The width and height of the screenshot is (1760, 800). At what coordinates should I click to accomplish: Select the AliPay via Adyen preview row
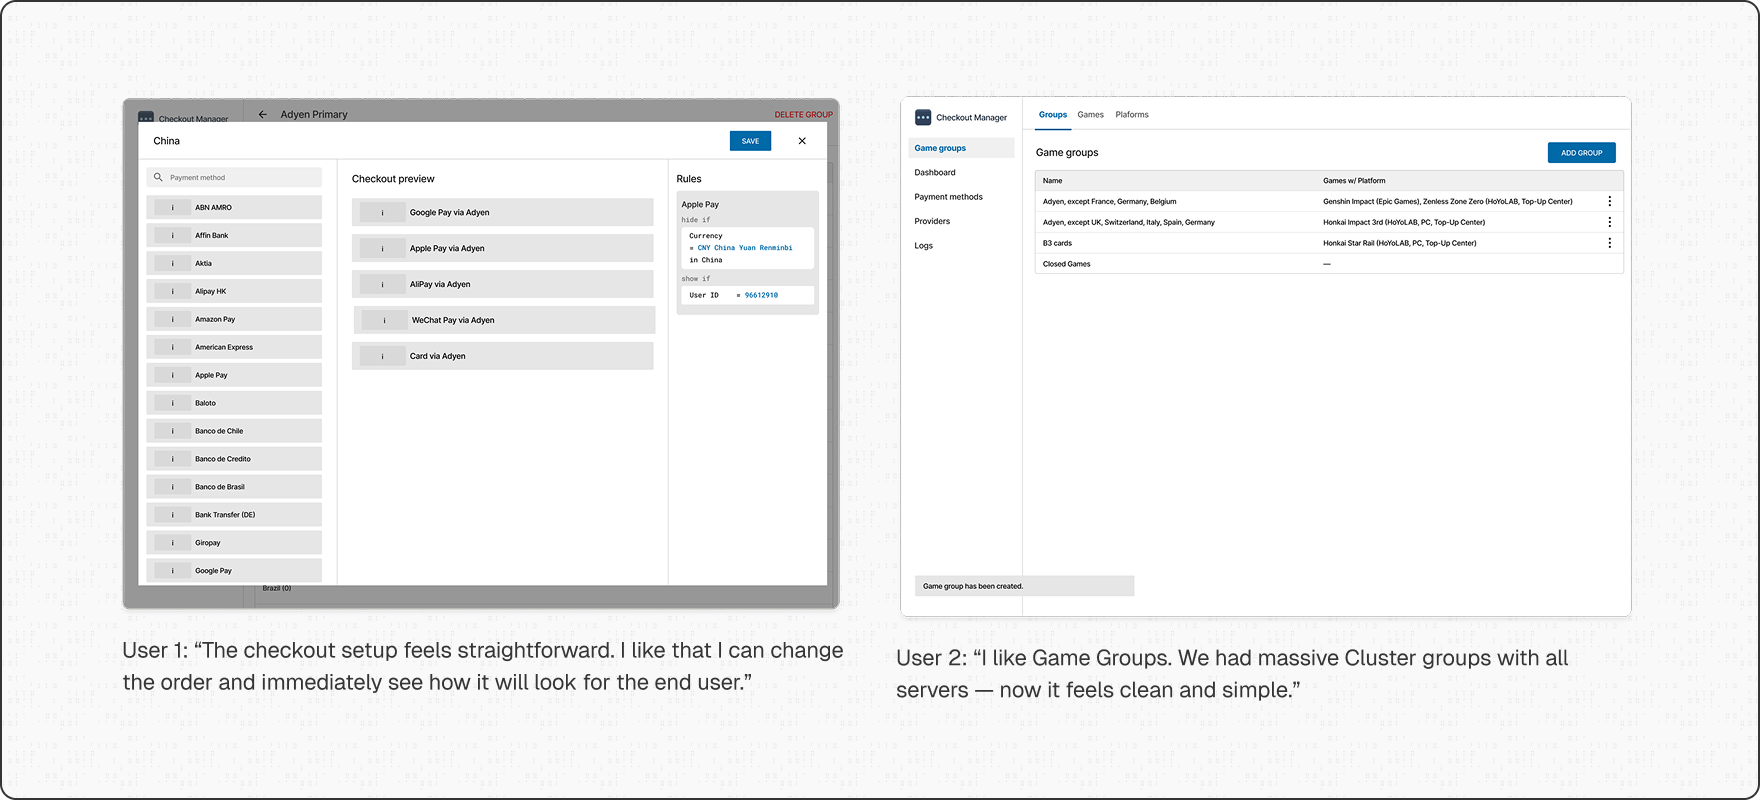[x=503, y=284]
